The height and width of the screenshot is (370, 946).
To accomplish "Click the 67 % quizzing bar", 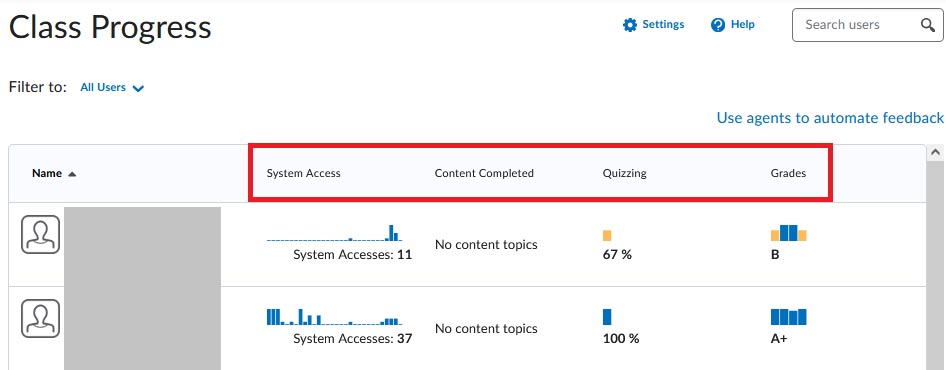I will pyautogui.click(x=607, y=235).
